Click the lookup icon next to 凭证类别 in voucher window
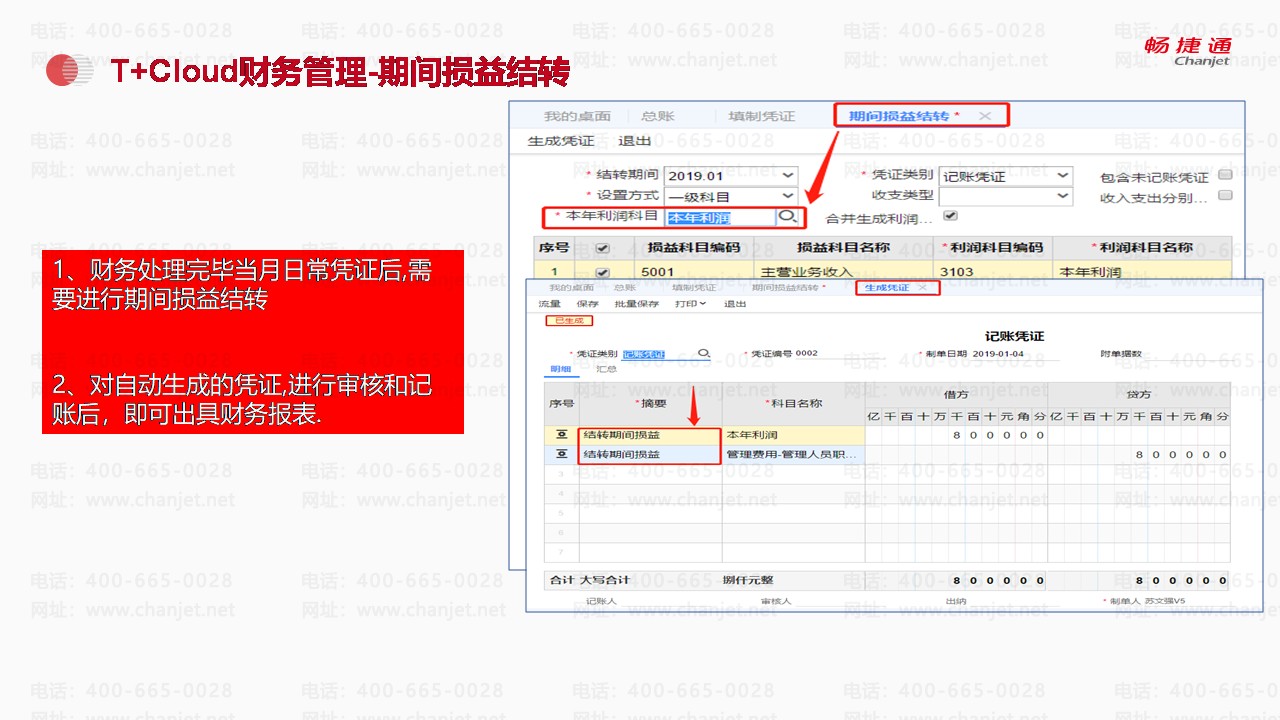The width and height of the screenshot is (1280, 720). pos(704,354)
